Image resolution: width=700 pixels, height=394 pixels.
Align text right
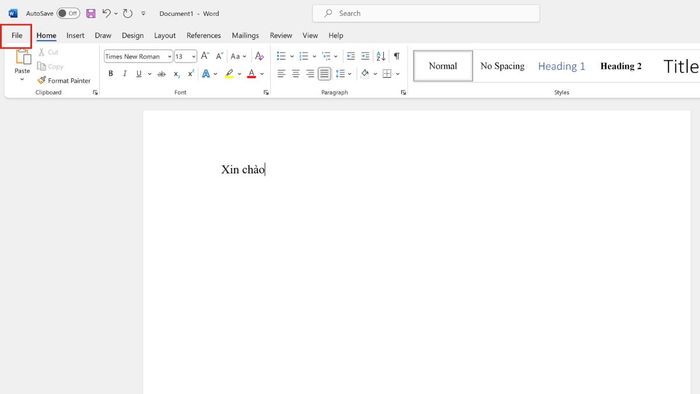pos(310,74)
